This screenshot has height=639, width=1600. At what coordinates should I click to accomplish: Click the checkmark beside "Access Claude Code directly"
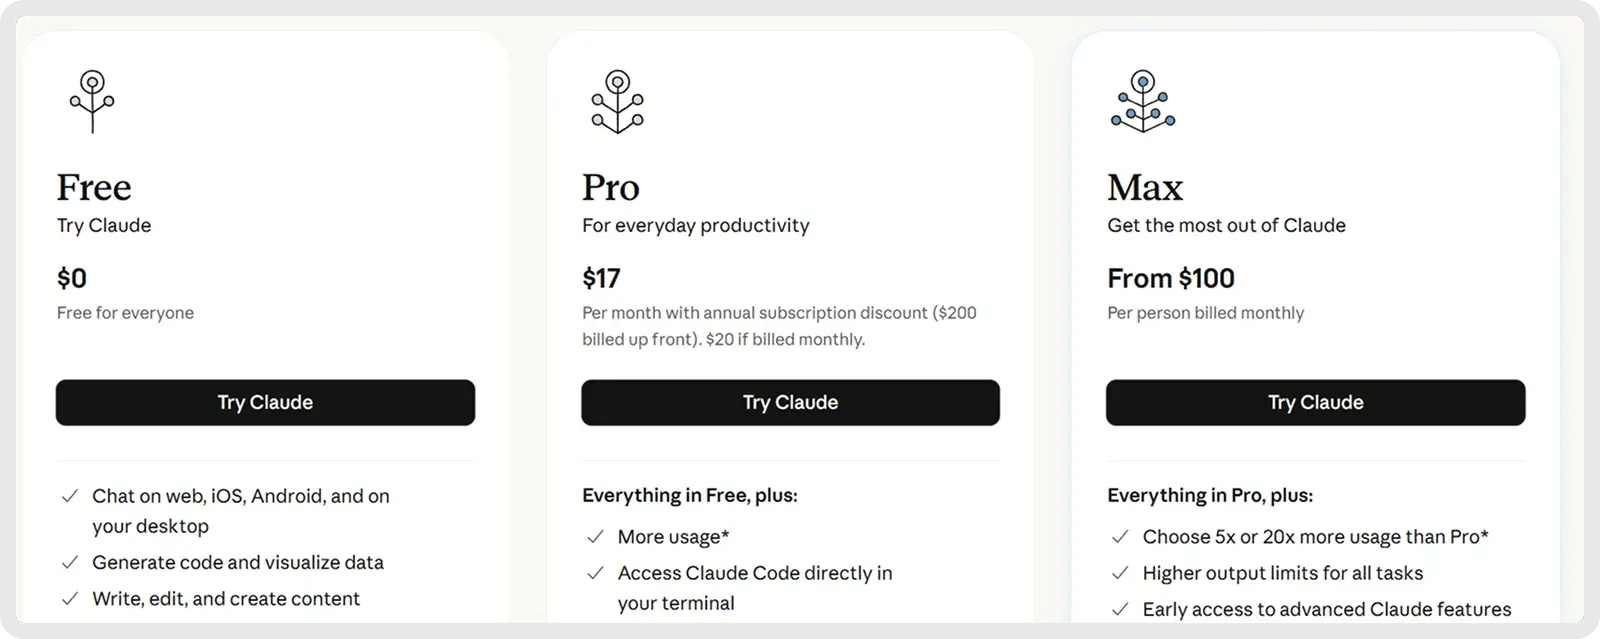(594, 573)
